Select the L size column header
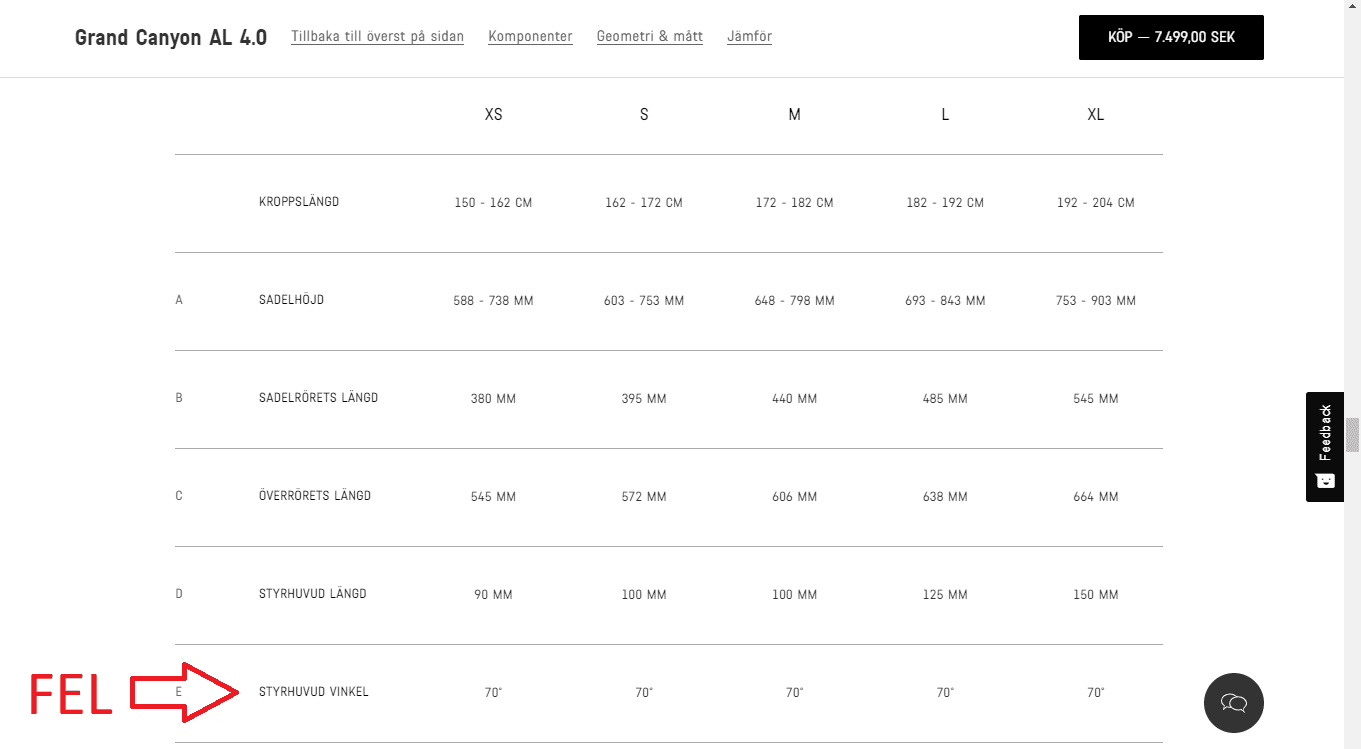 (945, 115)
